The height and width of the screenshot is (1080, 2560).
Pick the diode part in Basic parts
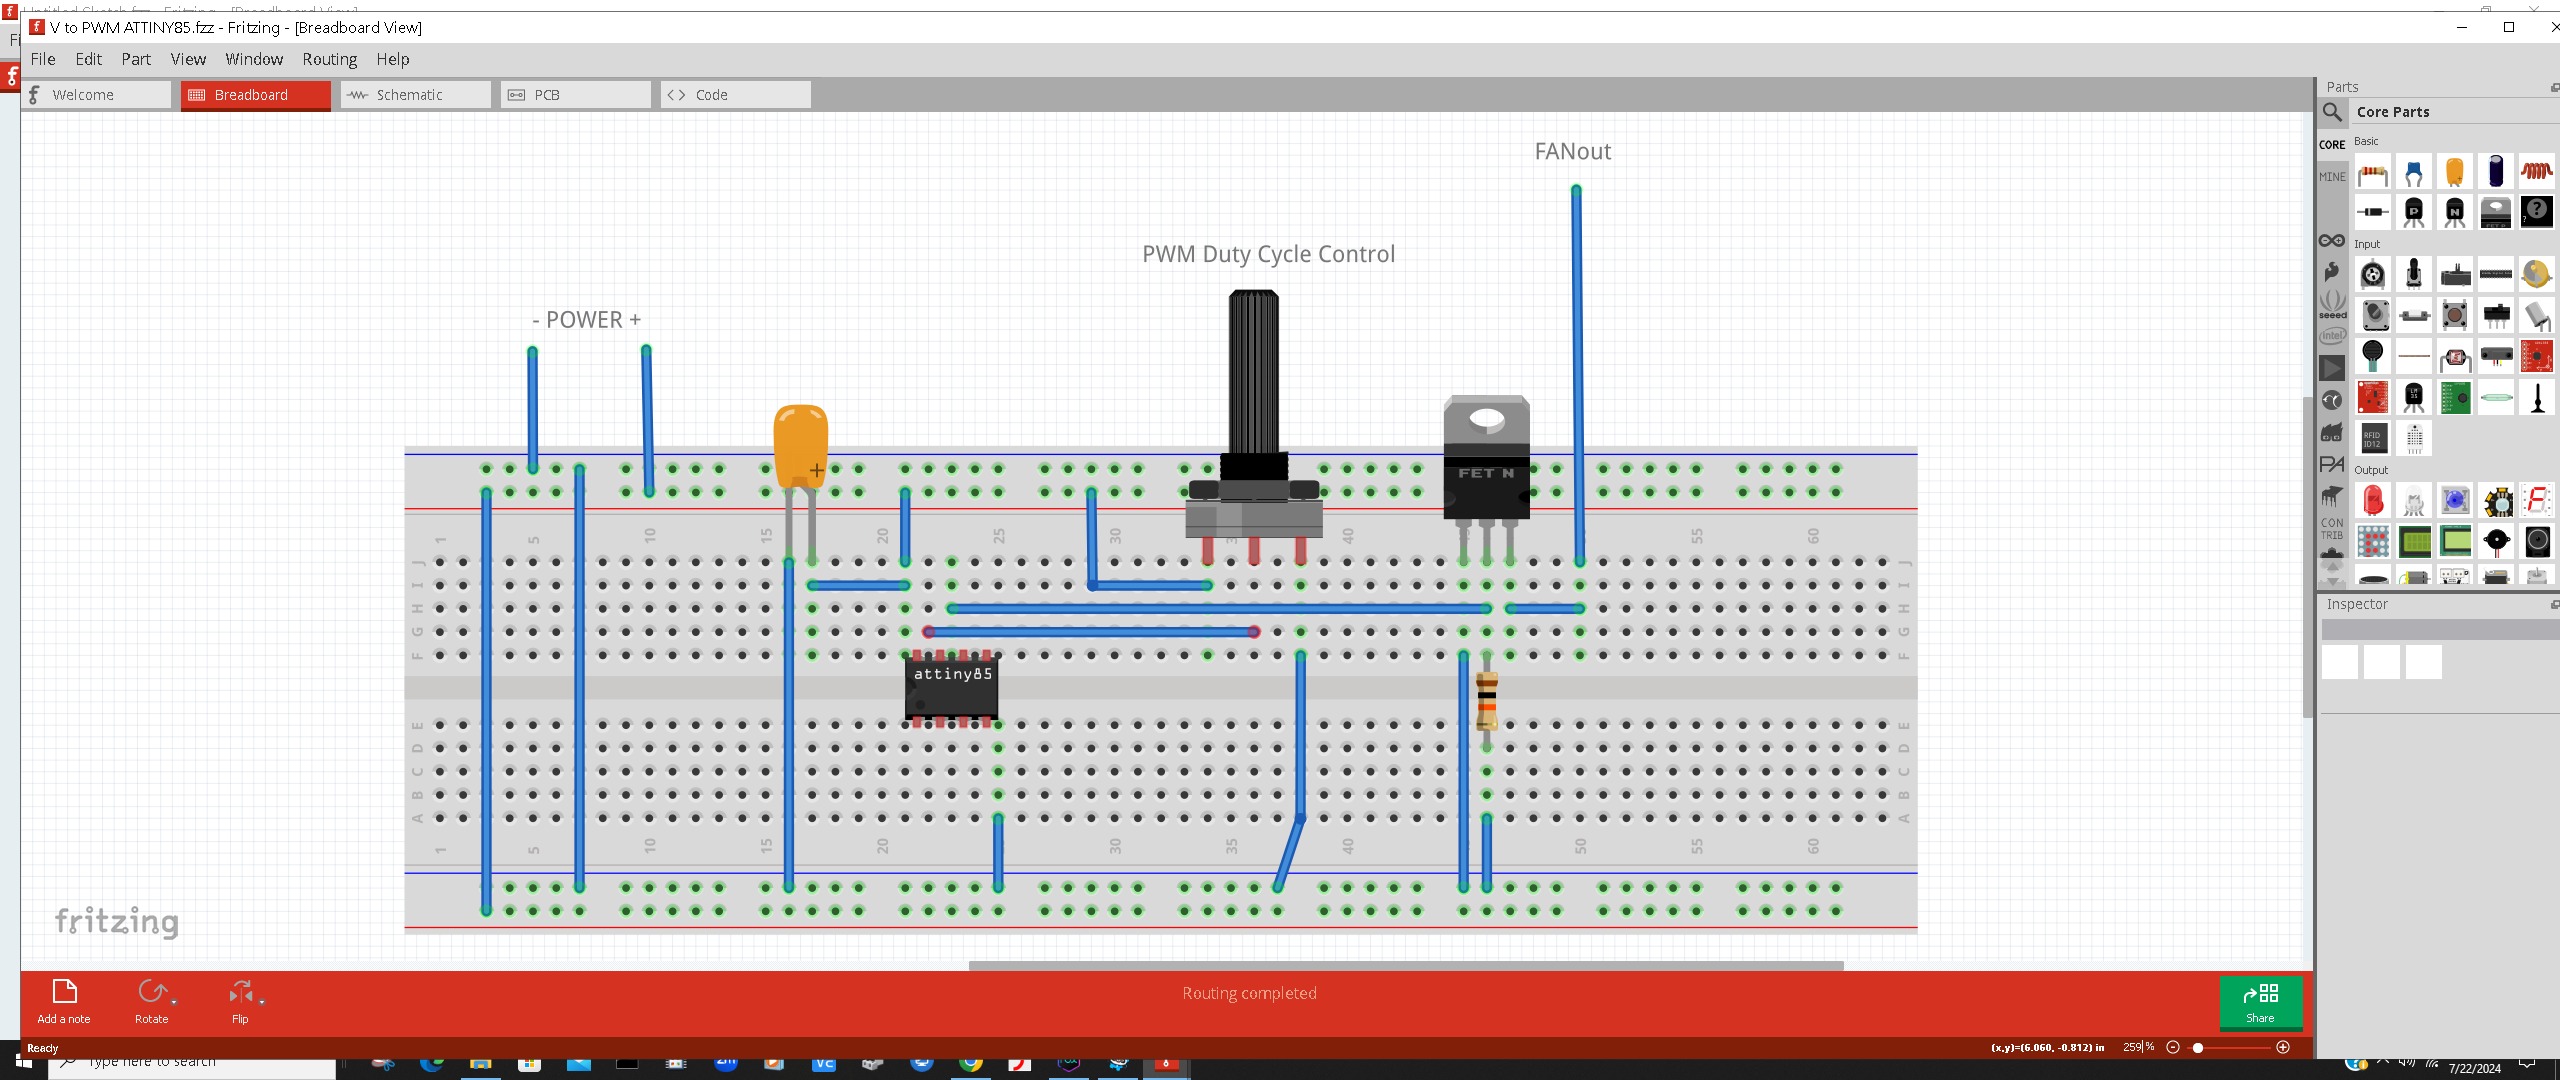click(x=2372, y=212)
